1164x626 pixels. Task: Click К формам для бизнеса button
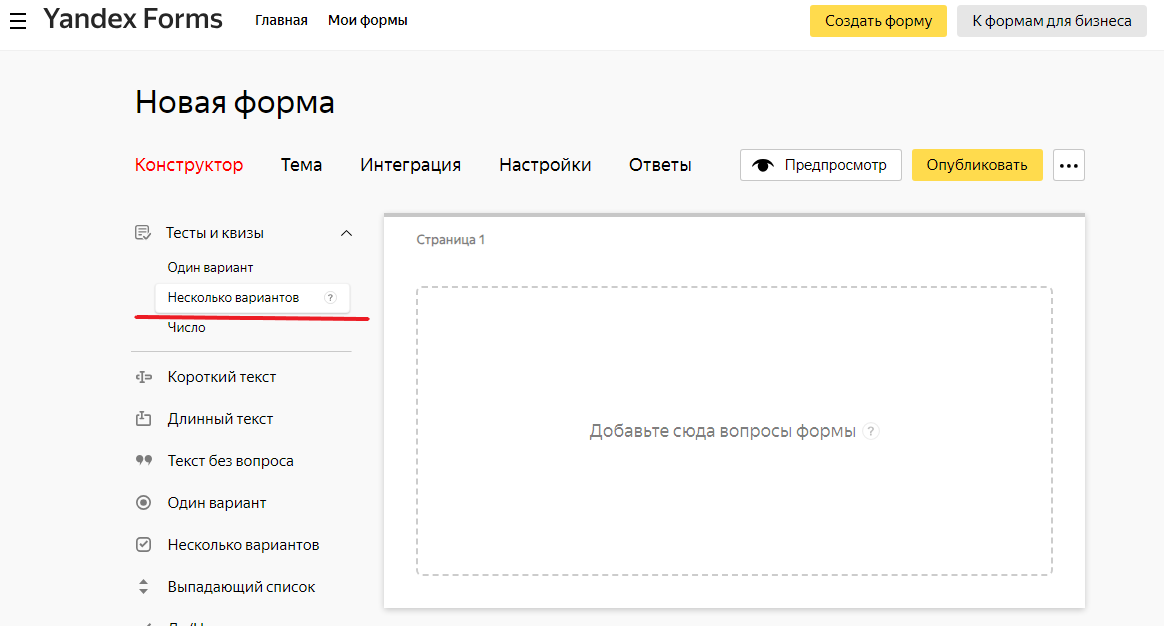tap(1052, 21)
